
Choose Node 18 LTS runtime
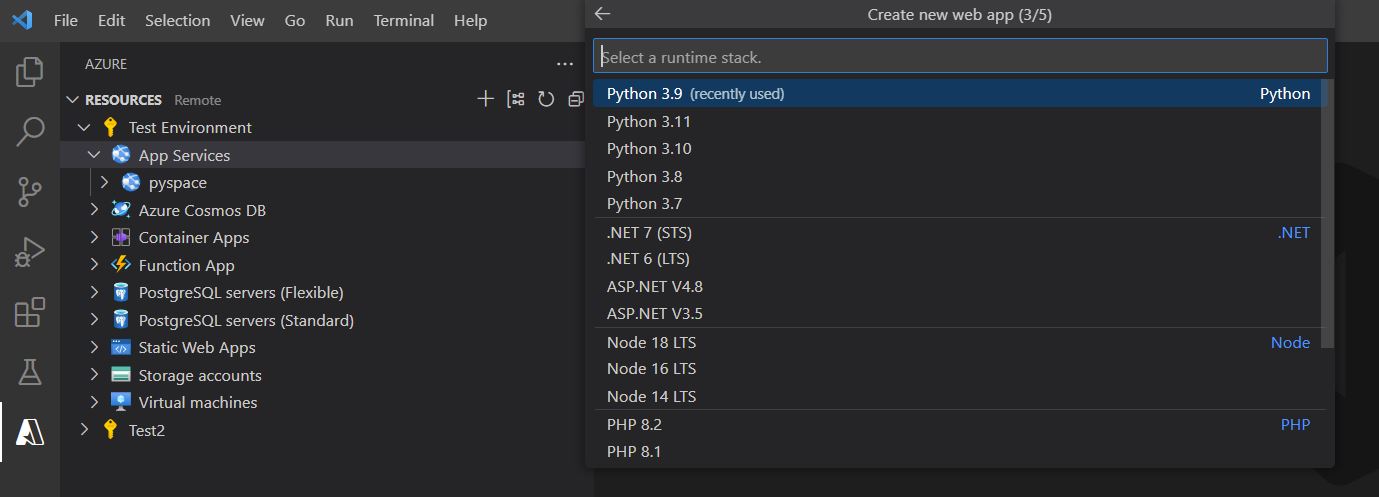651,342
